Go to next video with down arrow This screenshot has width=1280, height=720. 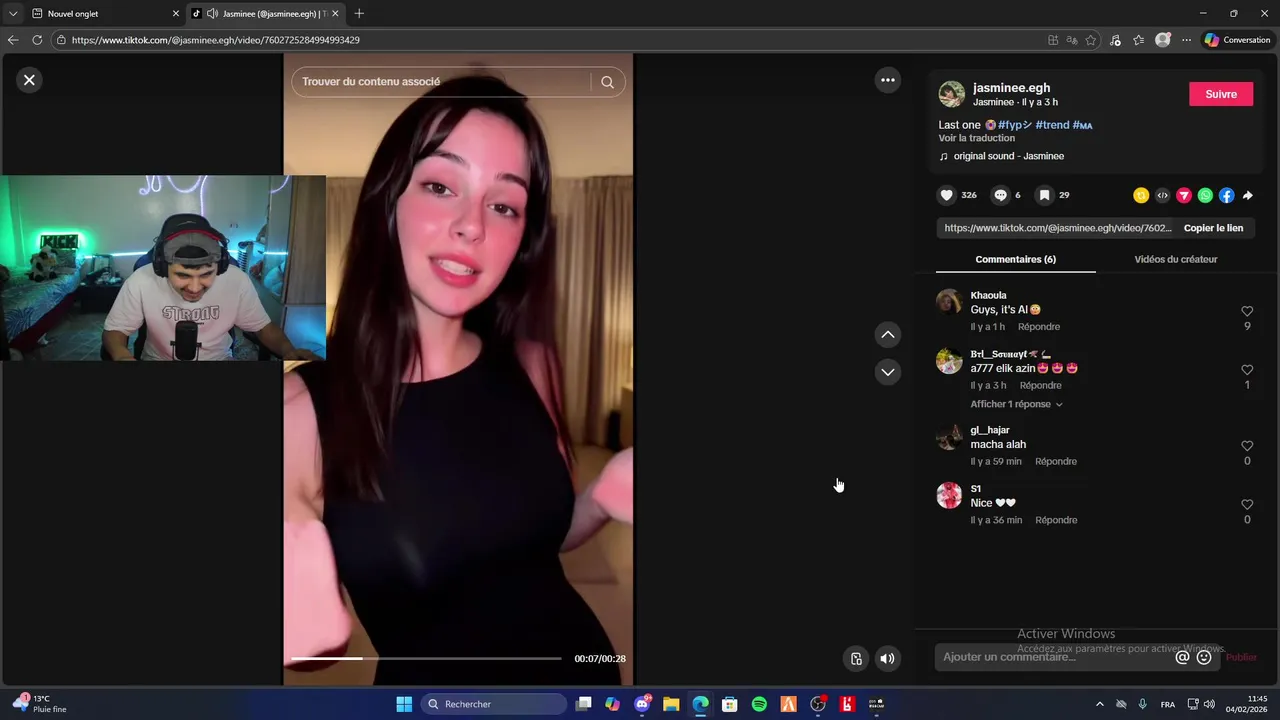[888, 372]
